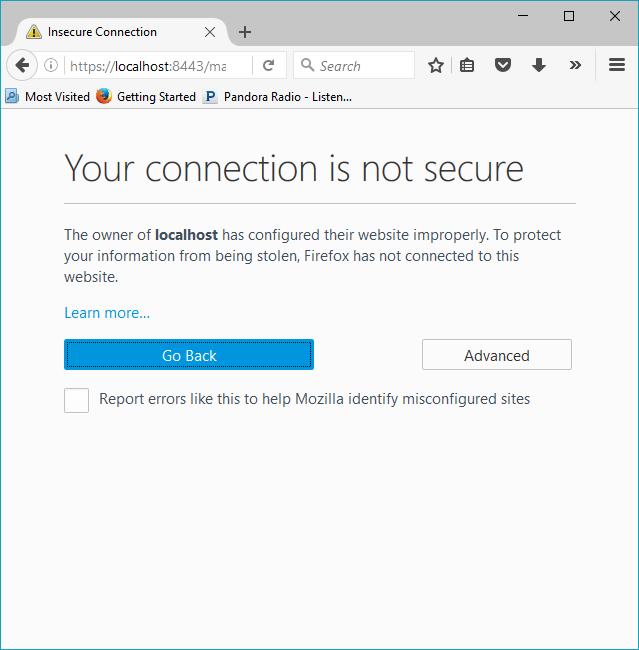Save page to Pocket icon
The height and width of the screenshot is (650, 639).
pyautogui.click(x=503, y=65)
